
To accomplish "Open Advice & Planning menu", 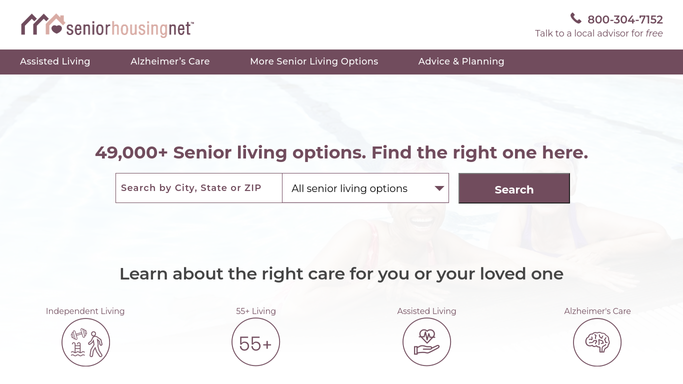I will click(461, 61).
